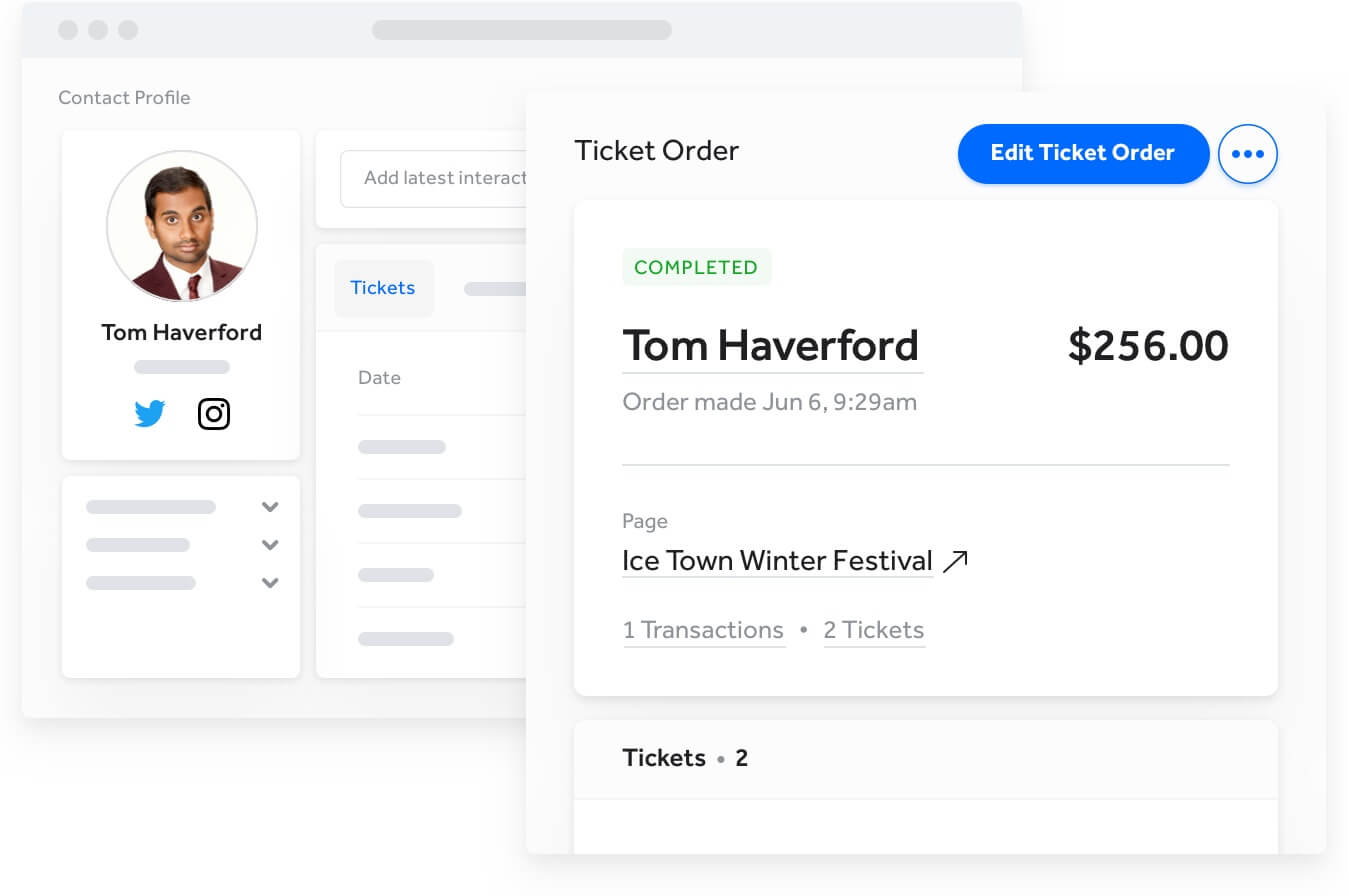
Task: Open the three-dots more options button
Action: pyautogui.click(x=1248, y=154)
